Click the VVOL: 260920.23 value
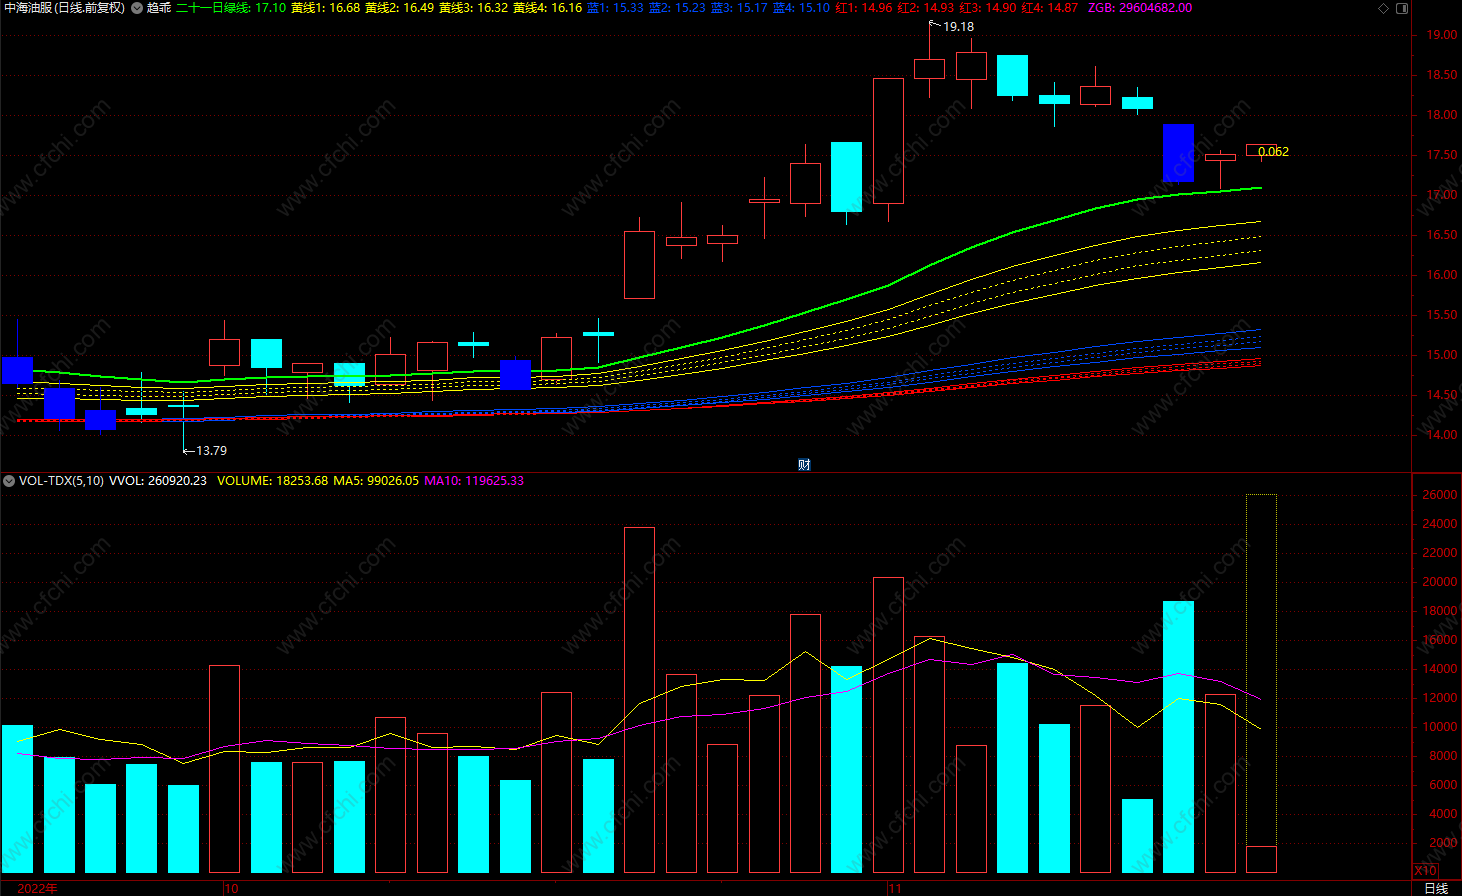This screenshot has width=1462, height=896. pos(158,481)
